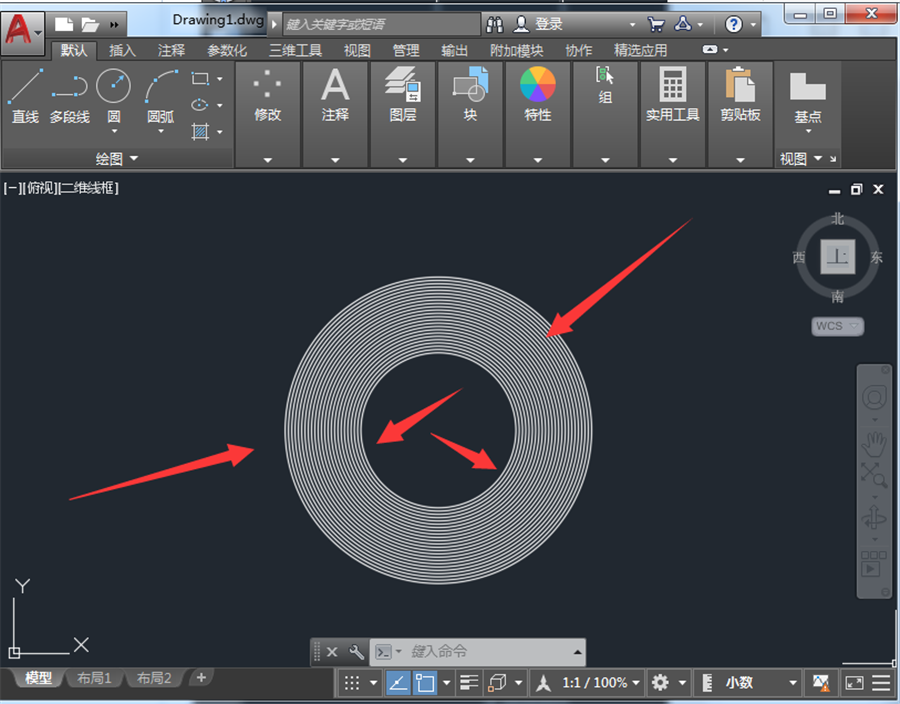Viewport: 900px width, 704px height.
Task: Switch to the 3D Tools (三维工具) tab
Action: point(295,50)
